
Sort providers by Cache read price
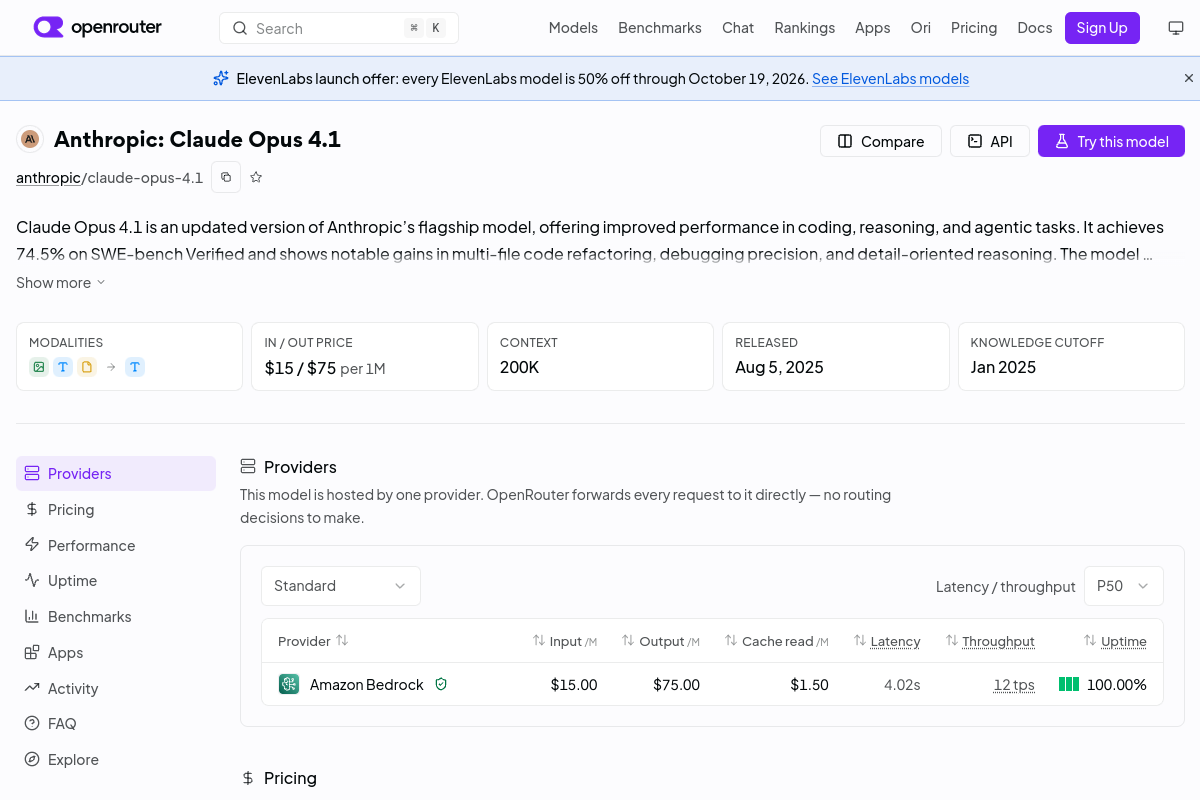(777, 641)
